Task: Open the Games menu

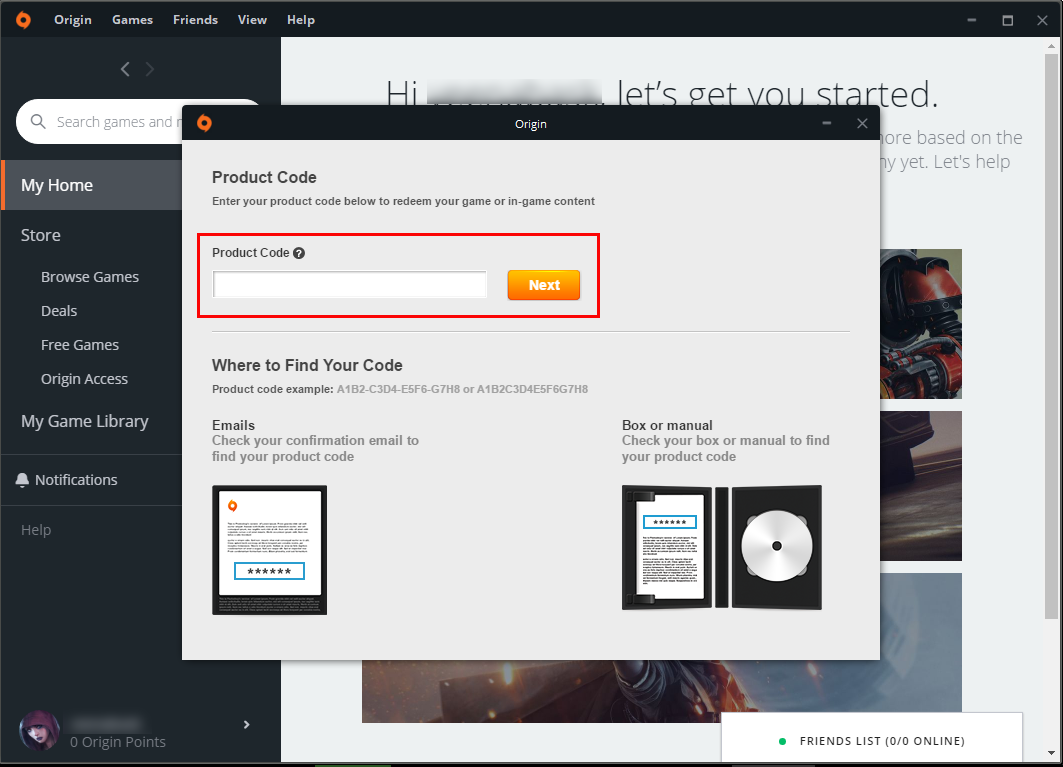Action: [x=132, y=20]
